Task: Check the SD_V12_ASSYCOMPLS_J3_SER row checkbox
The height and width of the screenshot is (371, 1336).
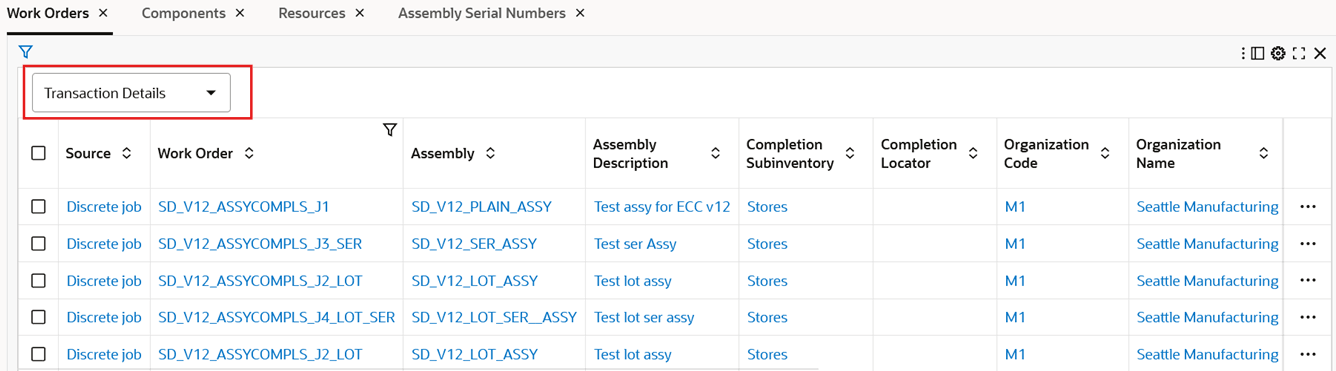Action: pyautogui.click(x=38, y=244)
